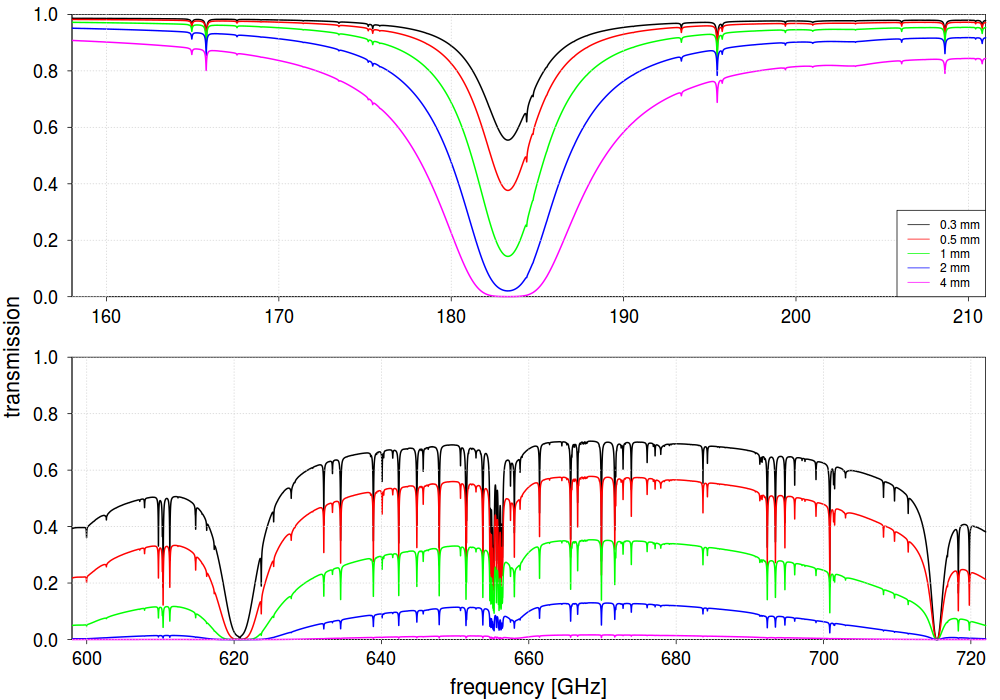Click the "210" frequency tick label
Viewport: 1000px width, 700px height.
tap(968, 316)
